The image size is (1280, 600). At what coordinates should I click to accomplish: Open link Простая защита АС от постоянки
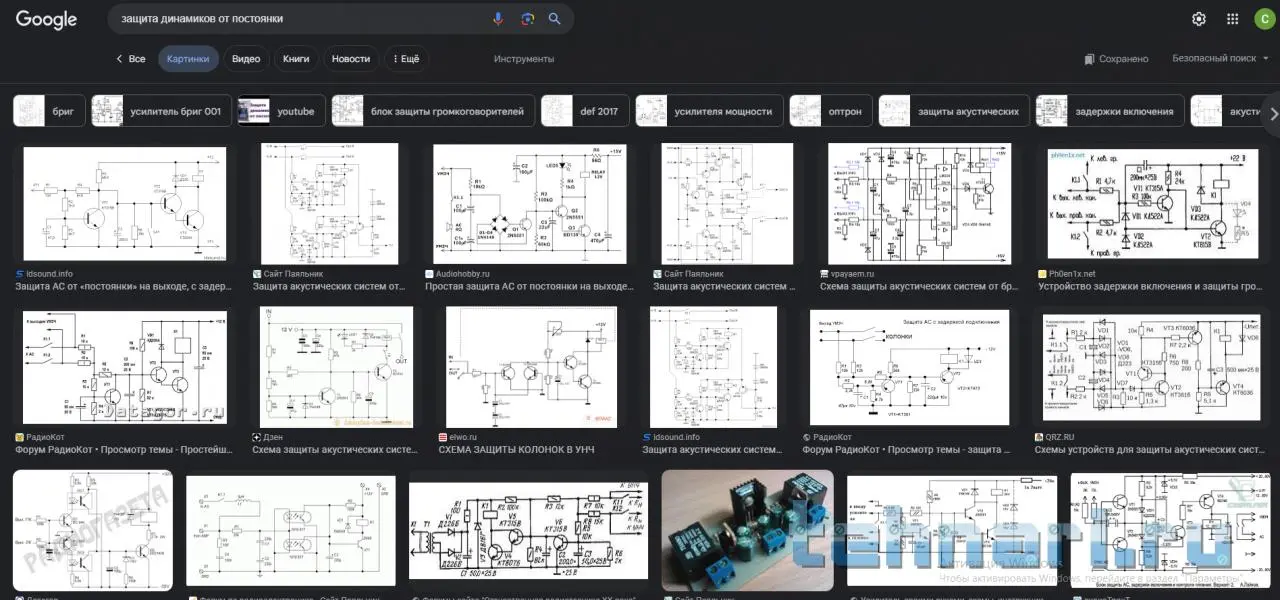click(x=529, y=286)
